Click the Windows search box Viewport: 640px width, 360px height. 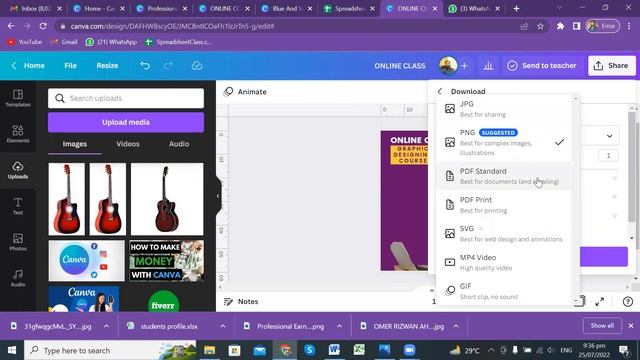pyautogui.click(x=110, y=350)
